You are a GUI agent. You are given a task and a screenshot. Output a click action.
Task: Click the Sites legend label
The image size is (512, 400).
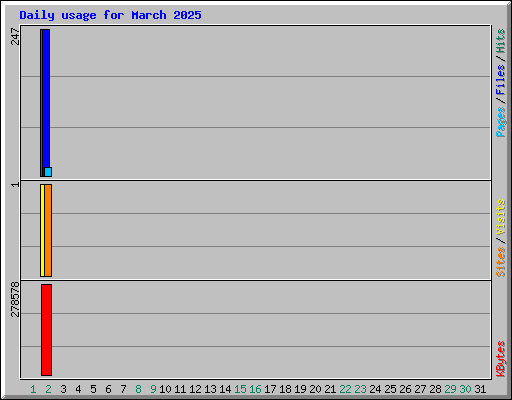pos(501,262)
